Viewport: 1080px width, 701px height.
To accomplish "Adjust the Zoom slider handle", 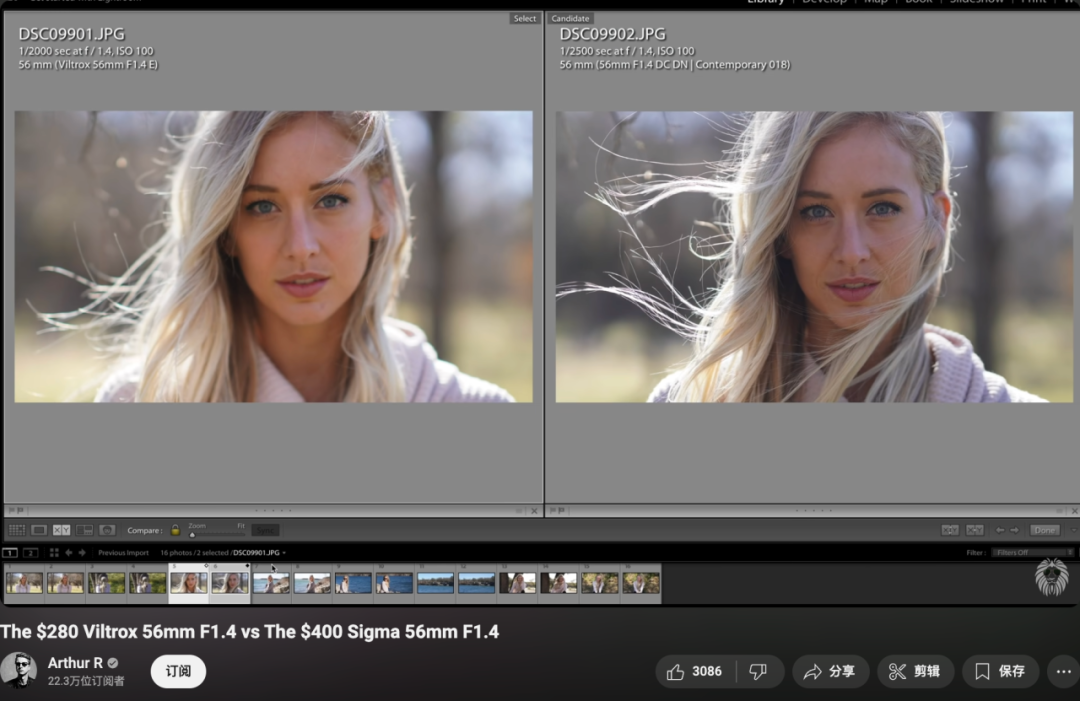I will pos(192,534).
